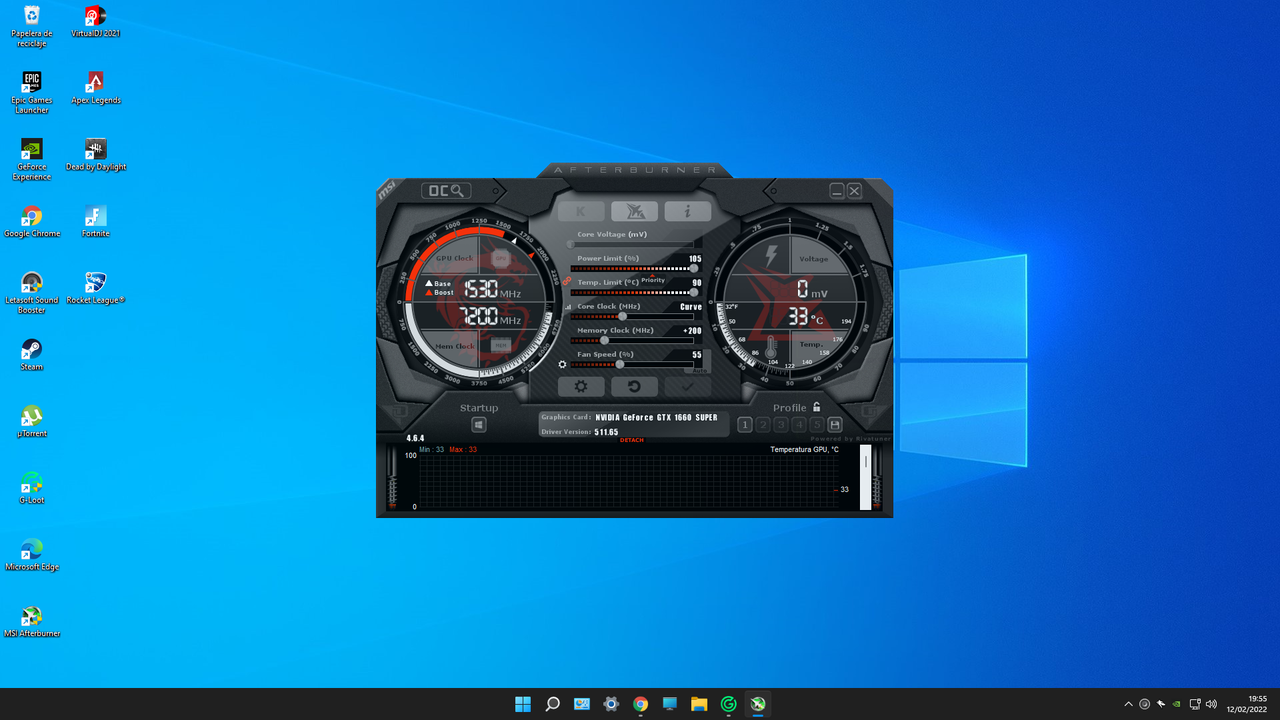1280x720 pixels.
Task: Select profile slot 5
Action: [816, 425]
